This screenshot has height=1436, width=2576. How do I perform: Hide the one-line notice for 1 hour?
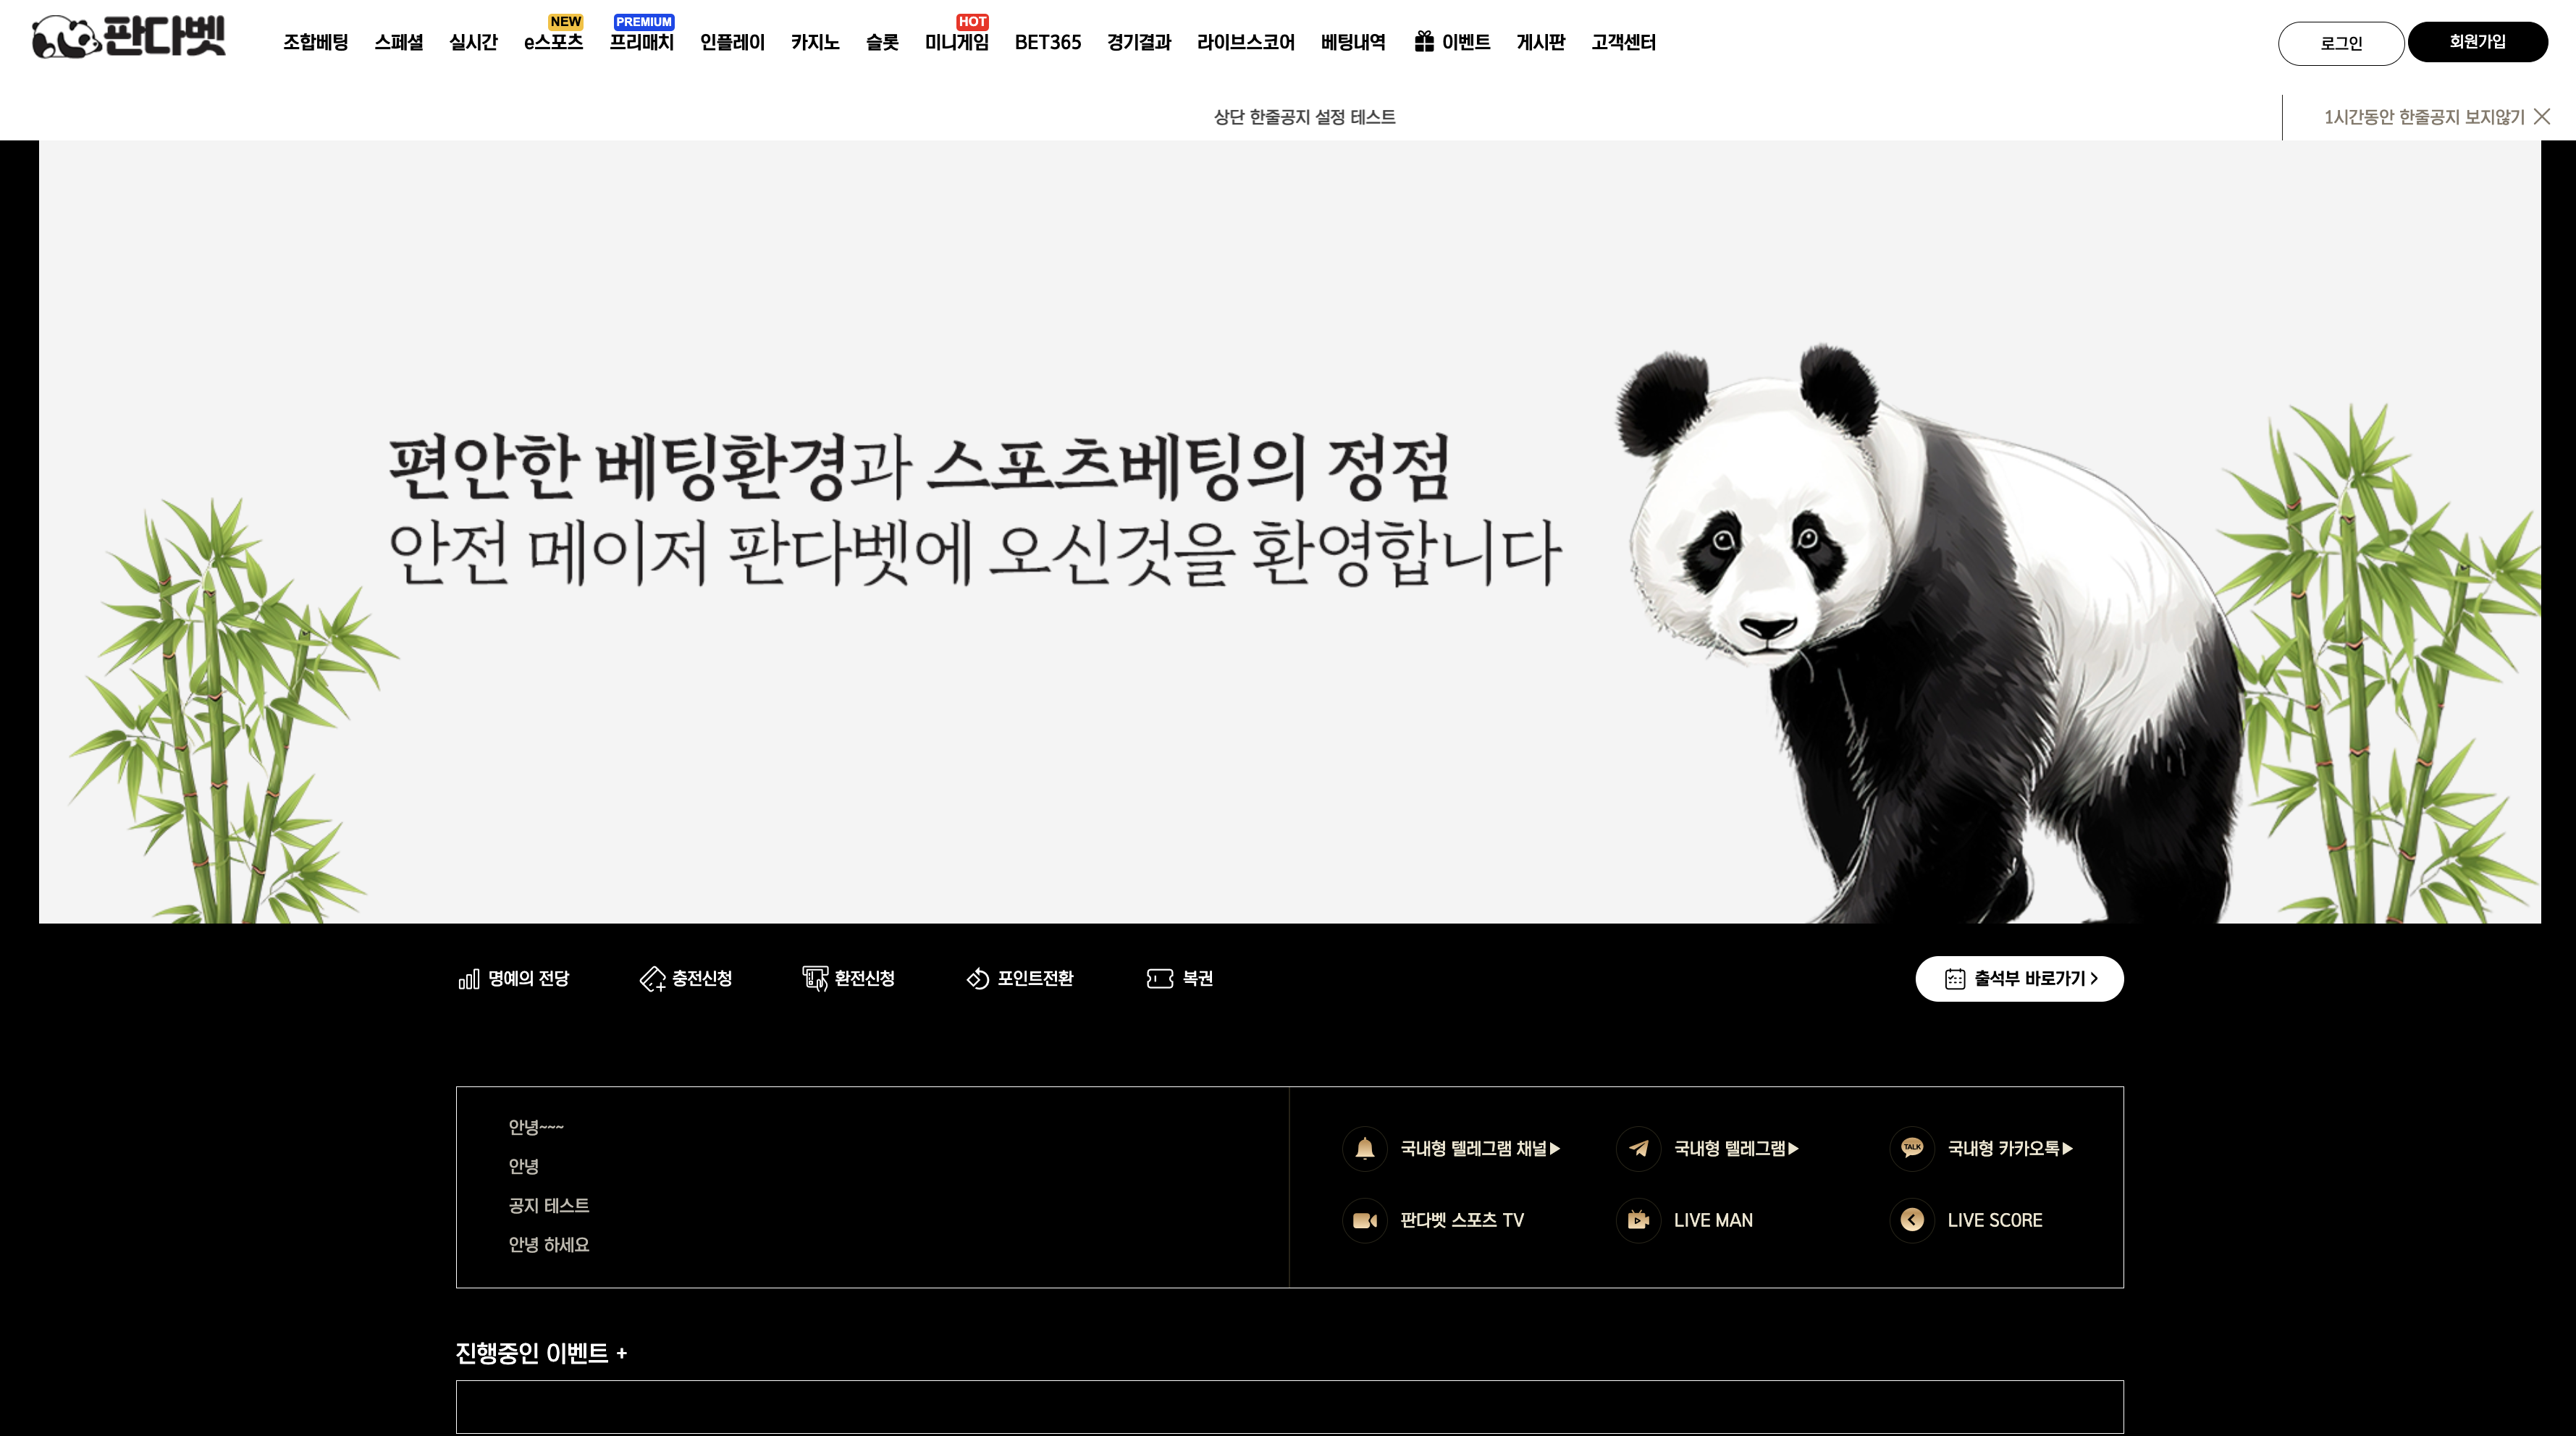tap(2423, 117)
